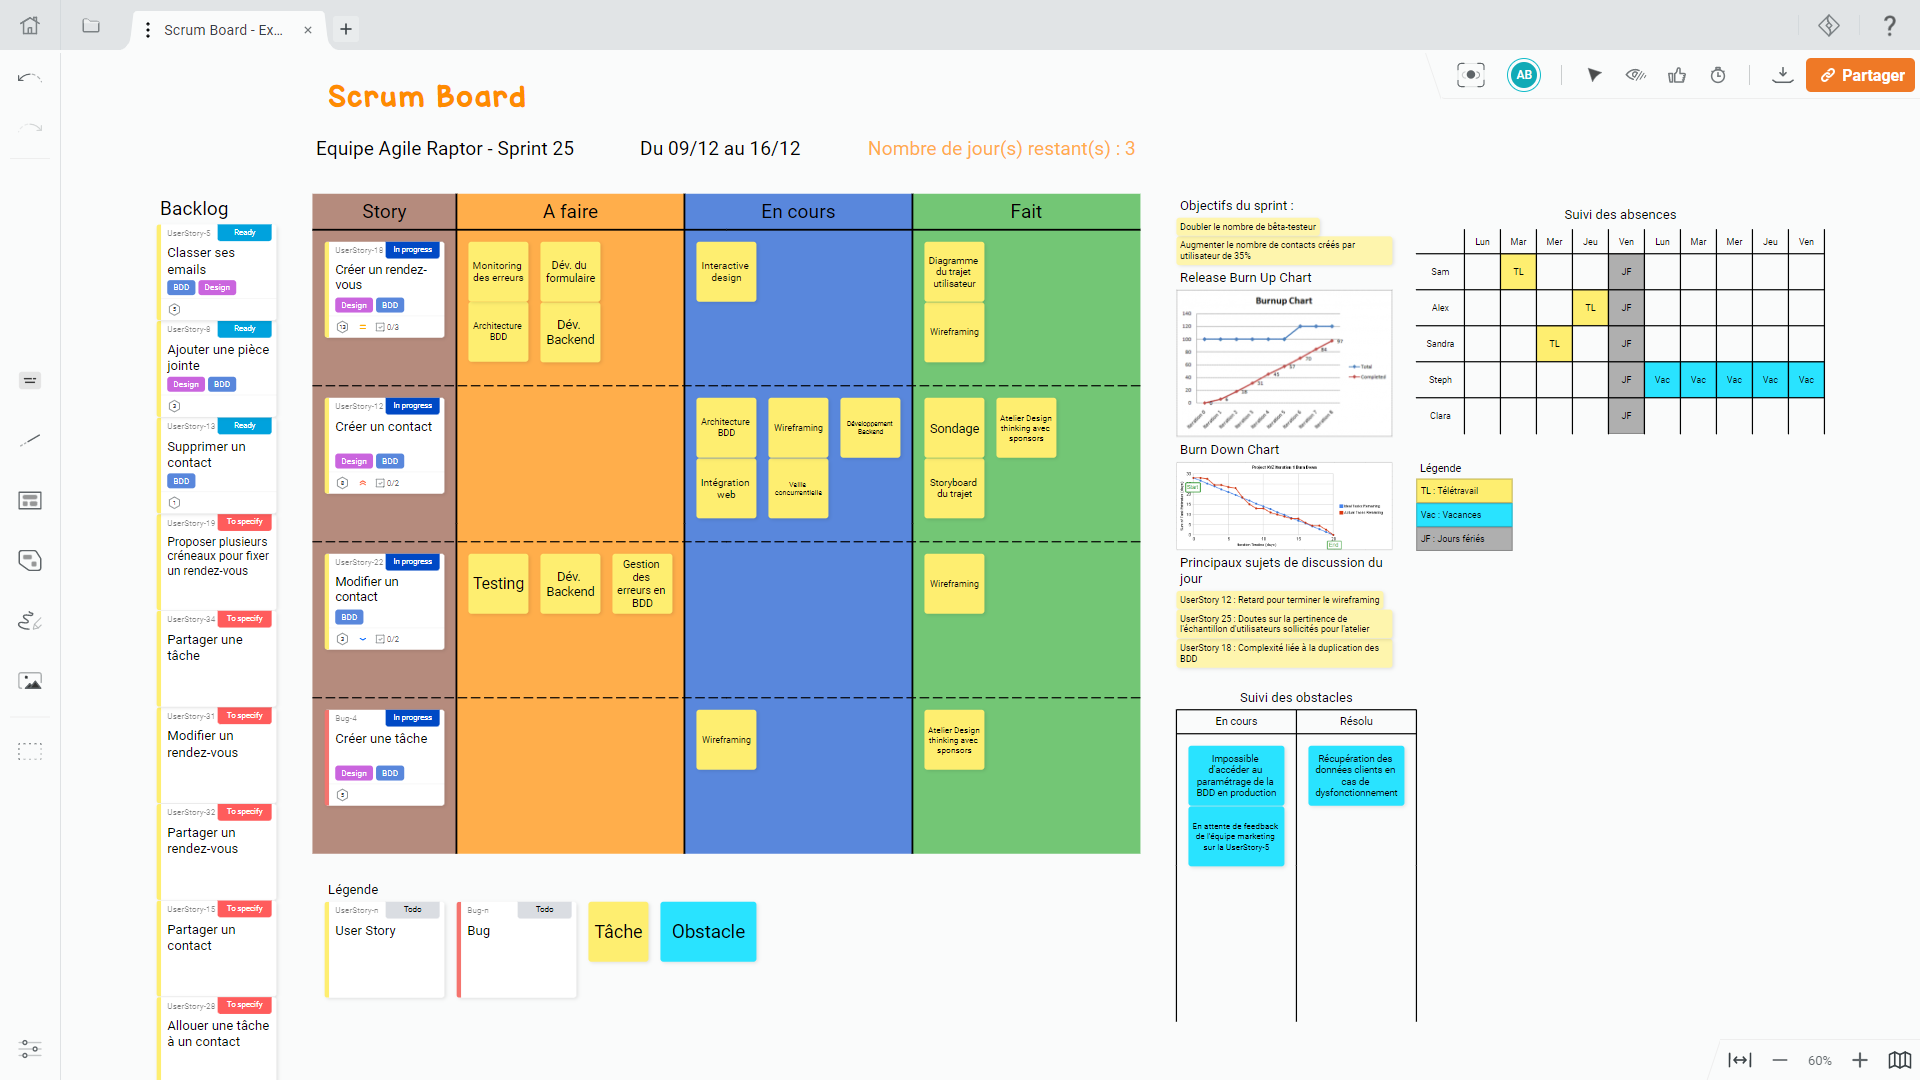This screenshot has width=1920, height=1080.
Task: Click the eye/preview icon in toolbar
Action: click(1635, 75)
